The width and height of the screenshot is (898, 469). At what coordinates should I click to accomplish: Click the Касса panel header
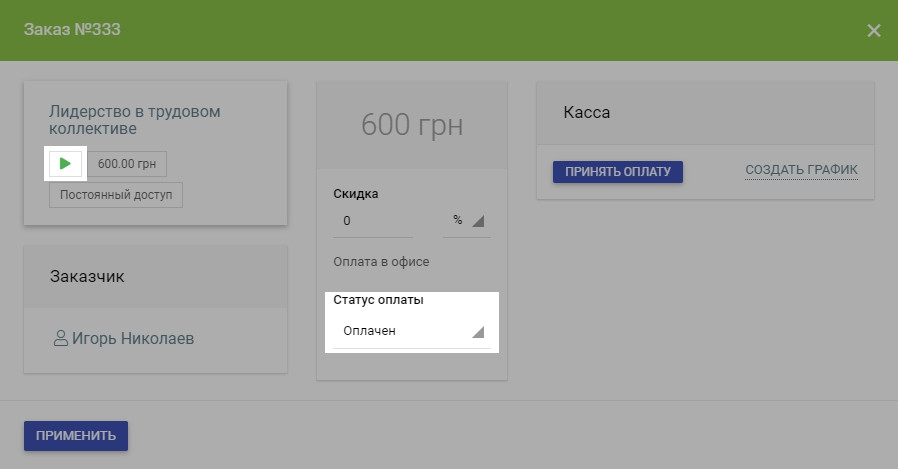[587, 113]
